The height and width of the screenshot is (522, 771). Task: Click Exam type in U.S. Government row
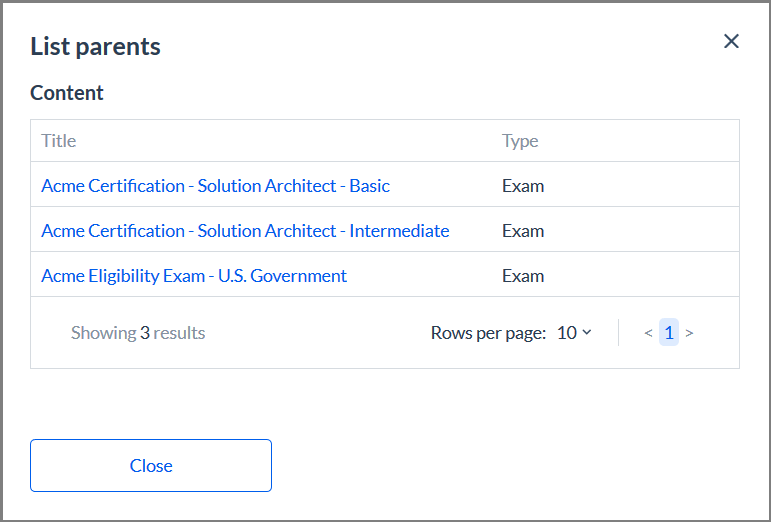click(523, 276)
